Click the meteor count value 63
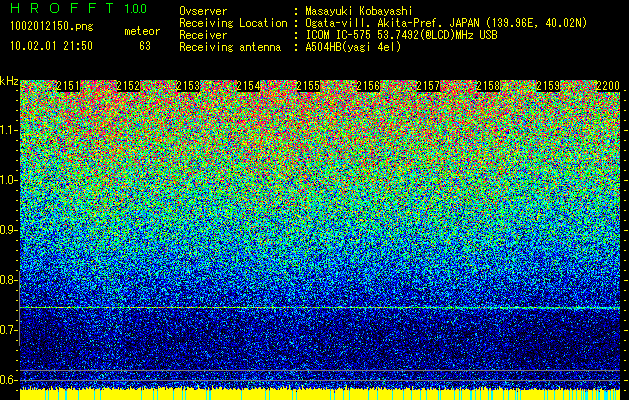The image size is (629, 400). tap(145, 46)
